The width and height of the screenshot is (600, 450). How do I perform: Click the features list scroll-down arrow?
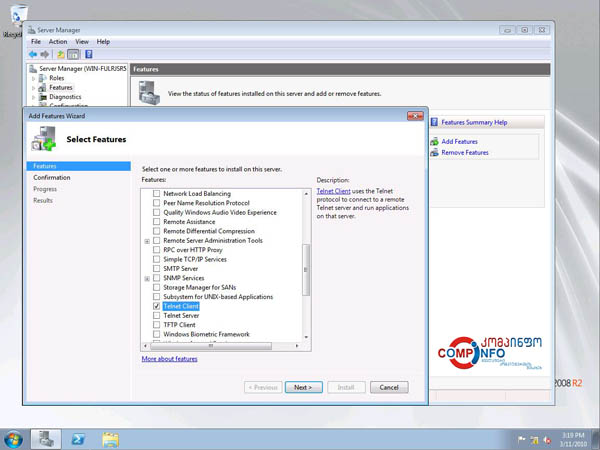tap(306, 337)
